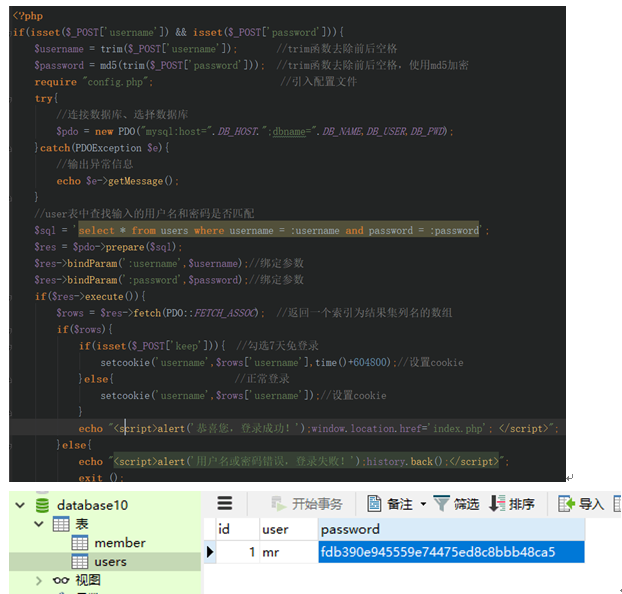The image size is (622, 594).
Task: Click the $password = md5 line
Action: (149, 65)
